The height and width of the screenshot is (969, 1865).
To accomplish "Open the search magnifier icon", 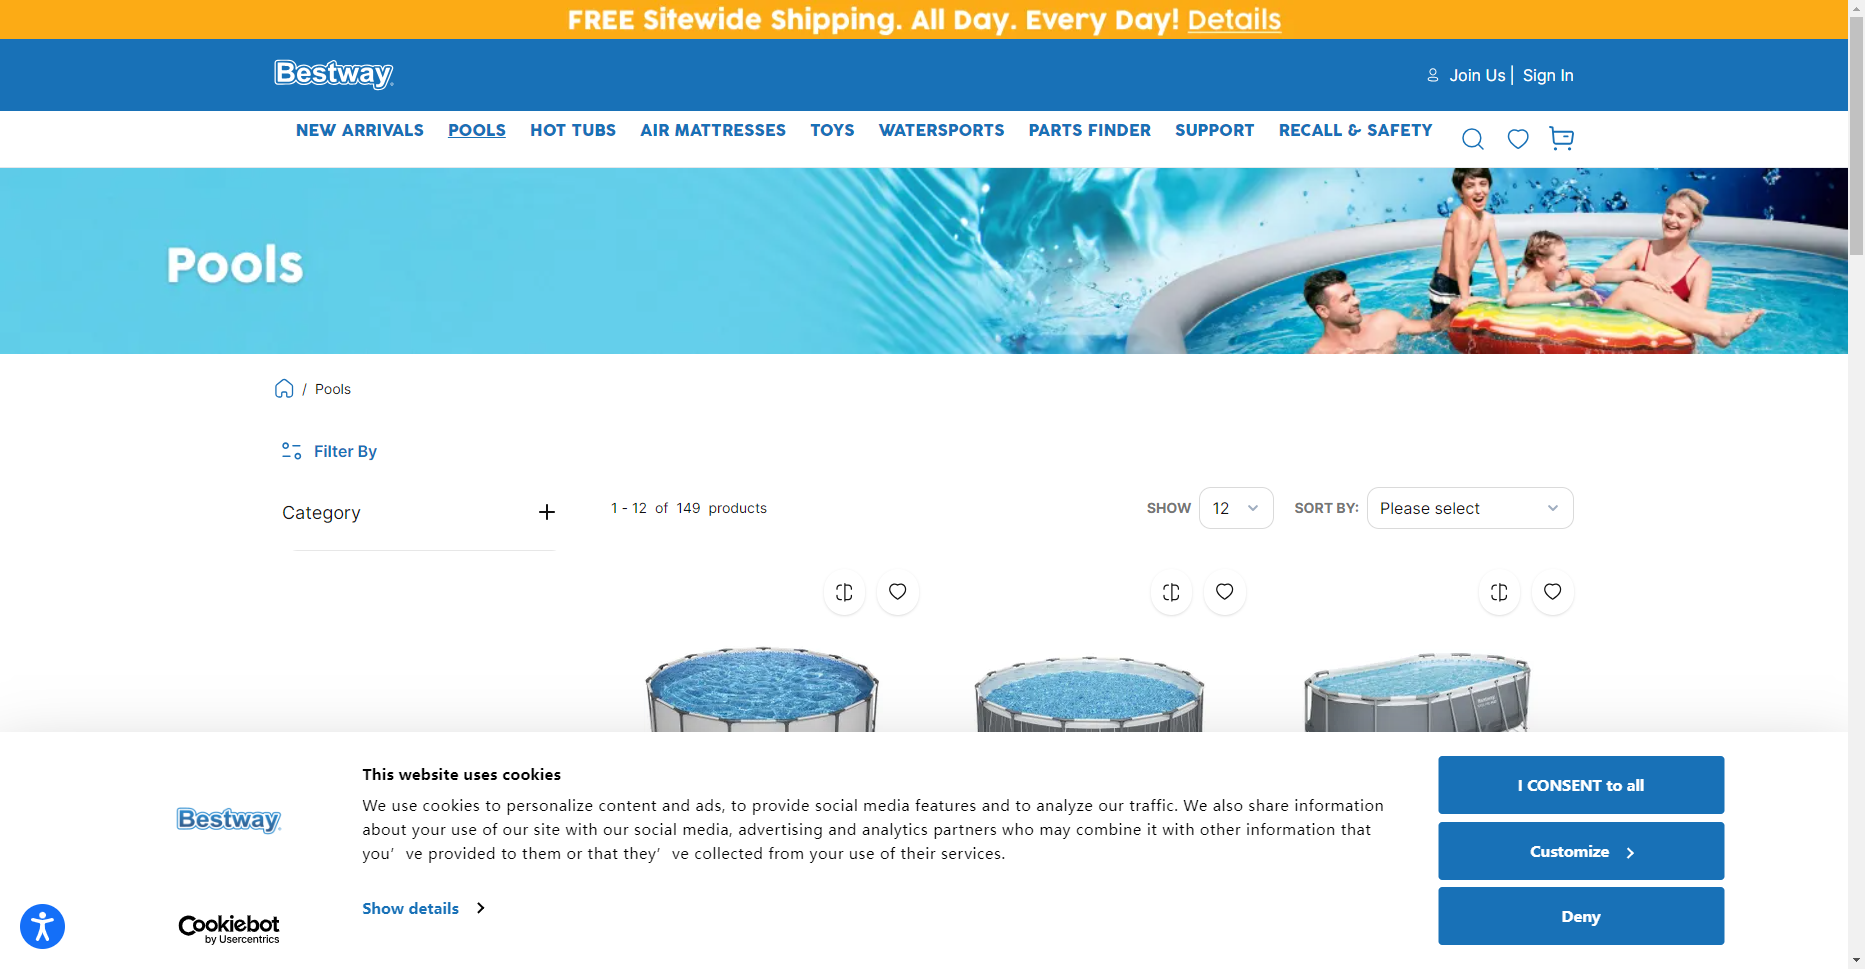I will pos(1472,139).
